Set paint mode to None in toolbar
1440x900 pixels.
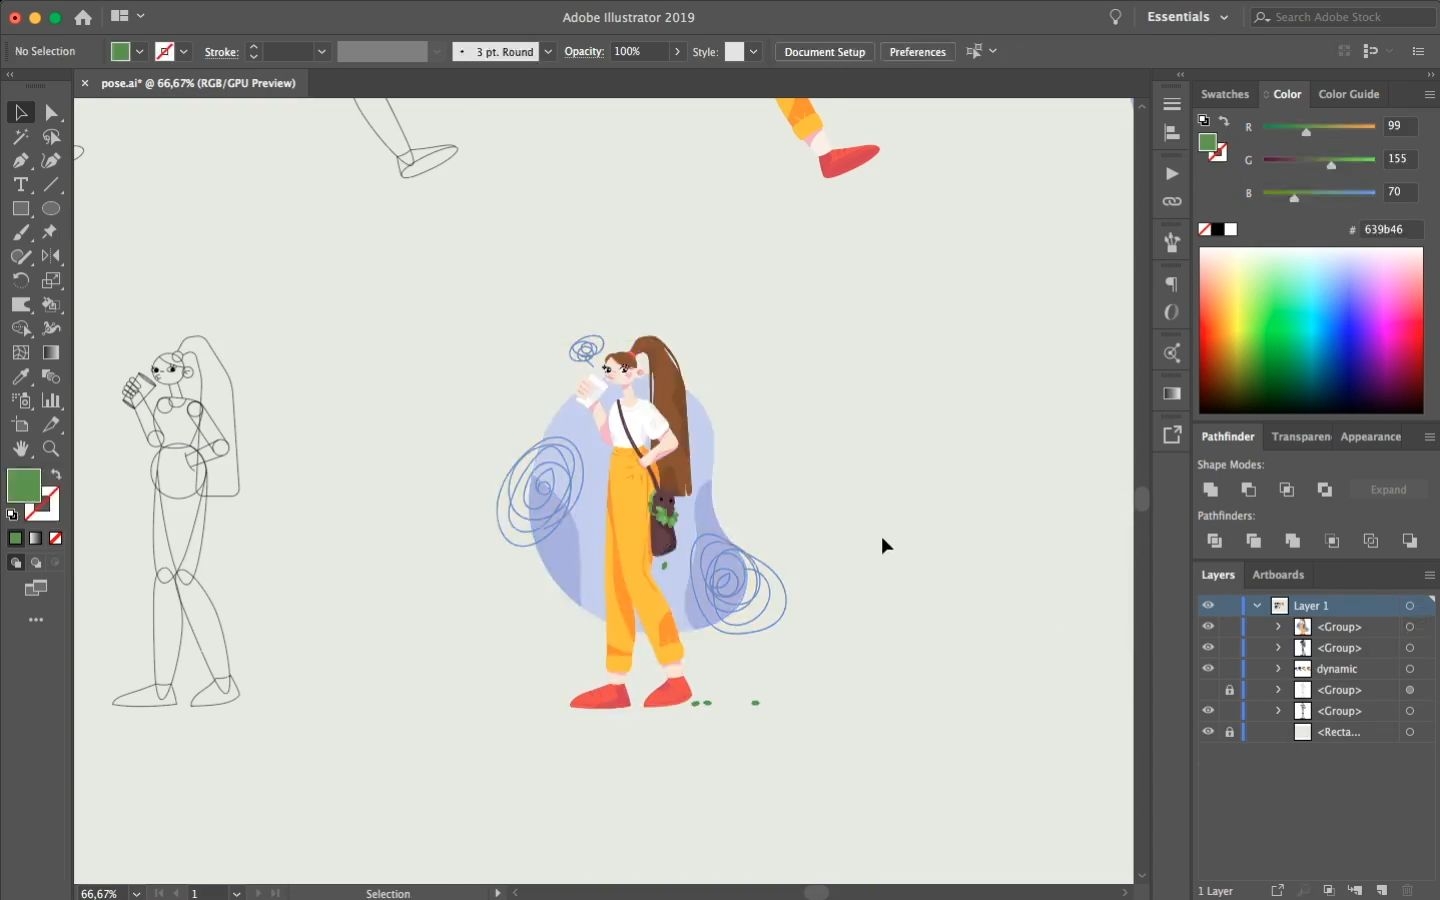[x=56, y=538]
